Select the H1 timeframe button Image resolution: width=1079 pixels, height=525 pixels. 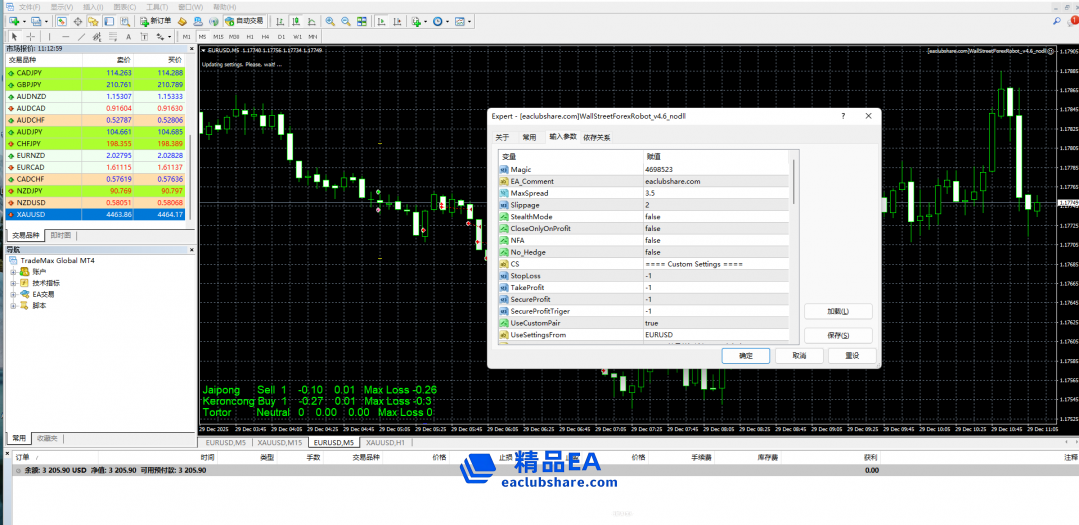tap(250, 36)
